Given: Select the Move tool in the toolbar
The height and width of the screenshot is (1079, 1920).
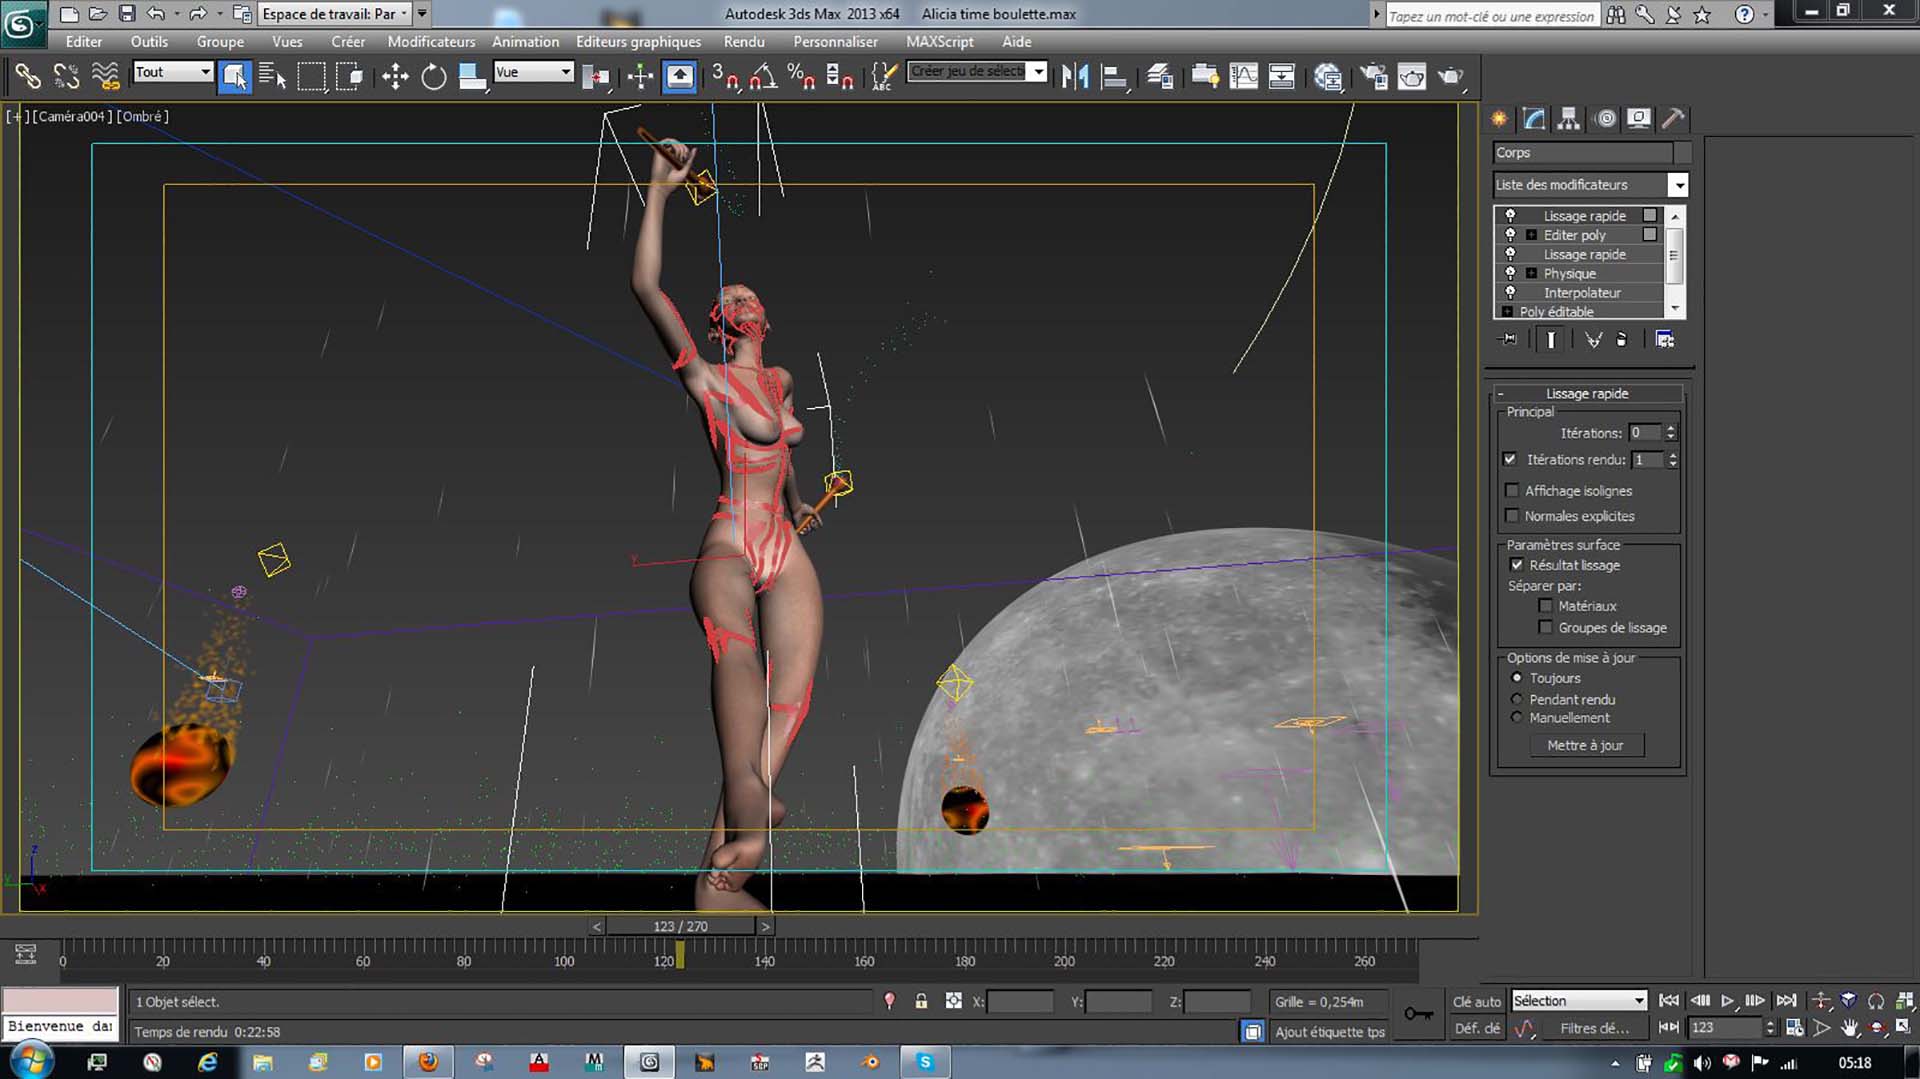Looking at the screenshot, I should [x=395, y=77].
